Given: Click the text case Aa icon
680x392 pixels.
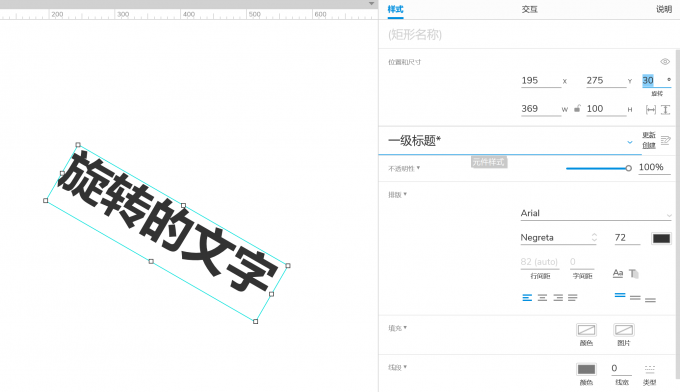Looking at the screenshot, I should coord(618,273).
